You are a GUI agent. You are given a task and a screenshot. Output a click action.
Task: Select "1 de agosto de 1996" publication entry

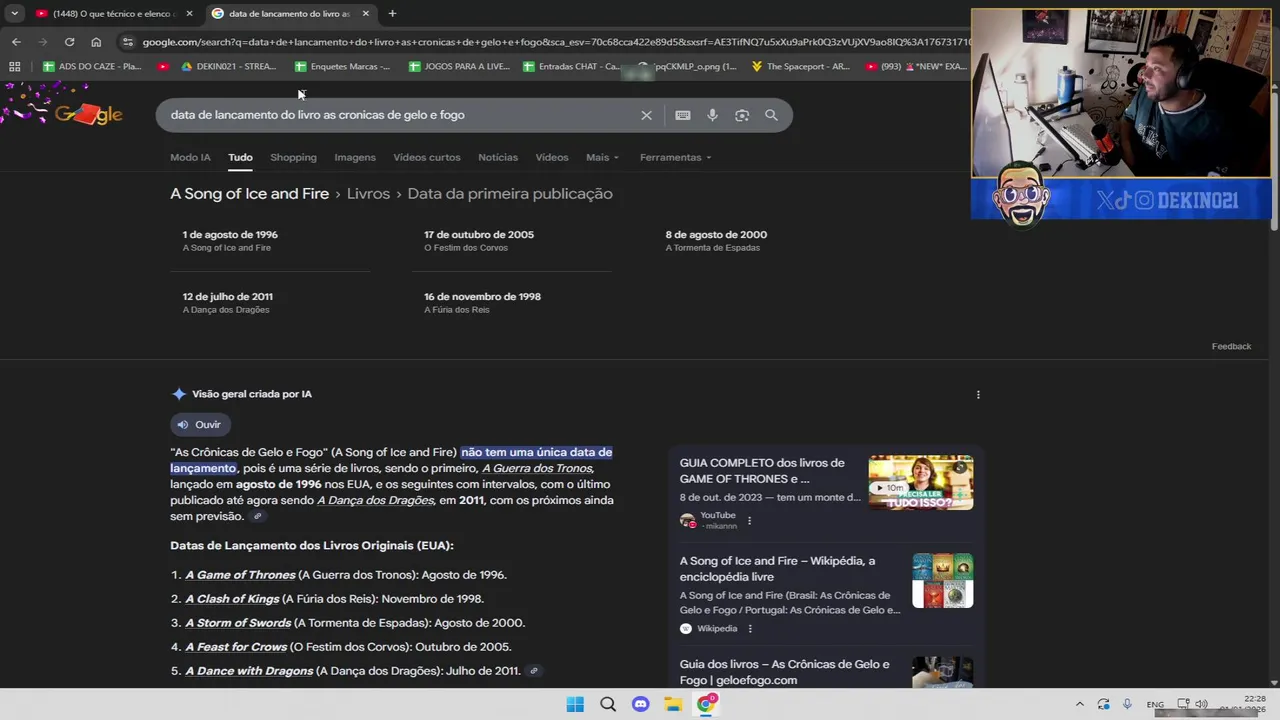230,240
